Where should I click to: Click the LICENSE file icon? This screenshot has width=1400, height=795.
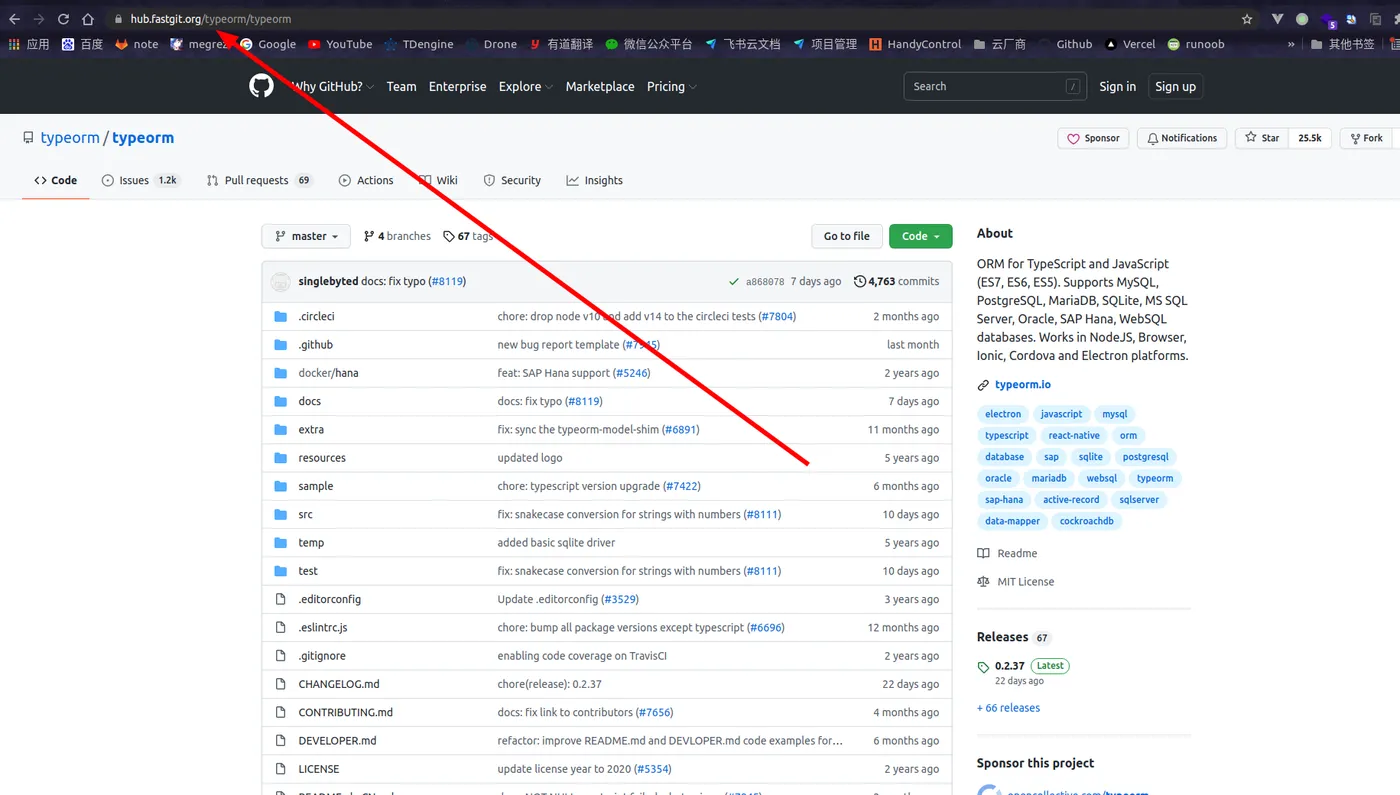[x=281, y=769]
